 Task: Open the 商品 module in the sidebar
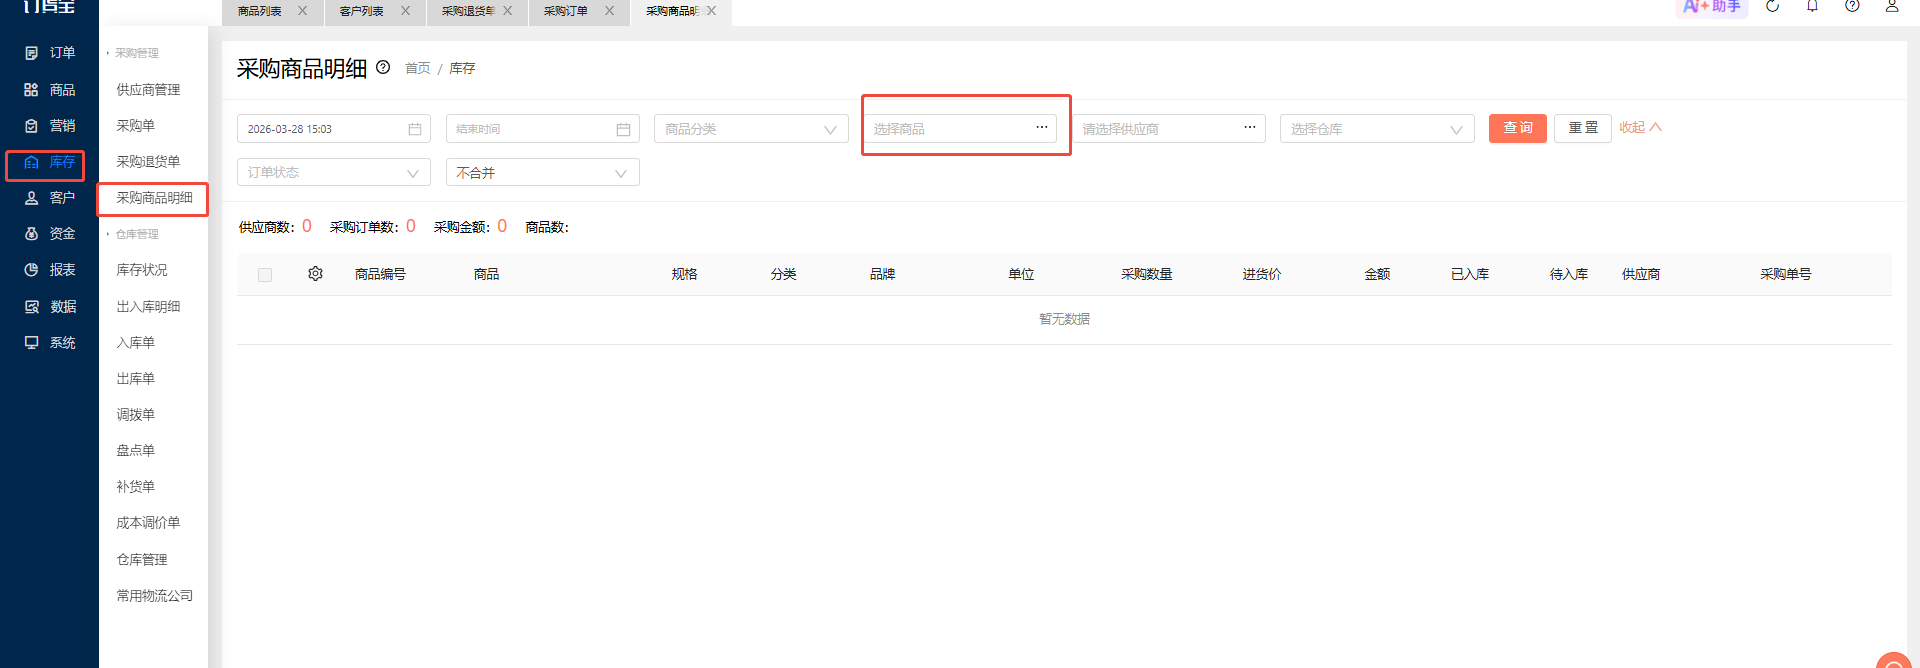49,90
